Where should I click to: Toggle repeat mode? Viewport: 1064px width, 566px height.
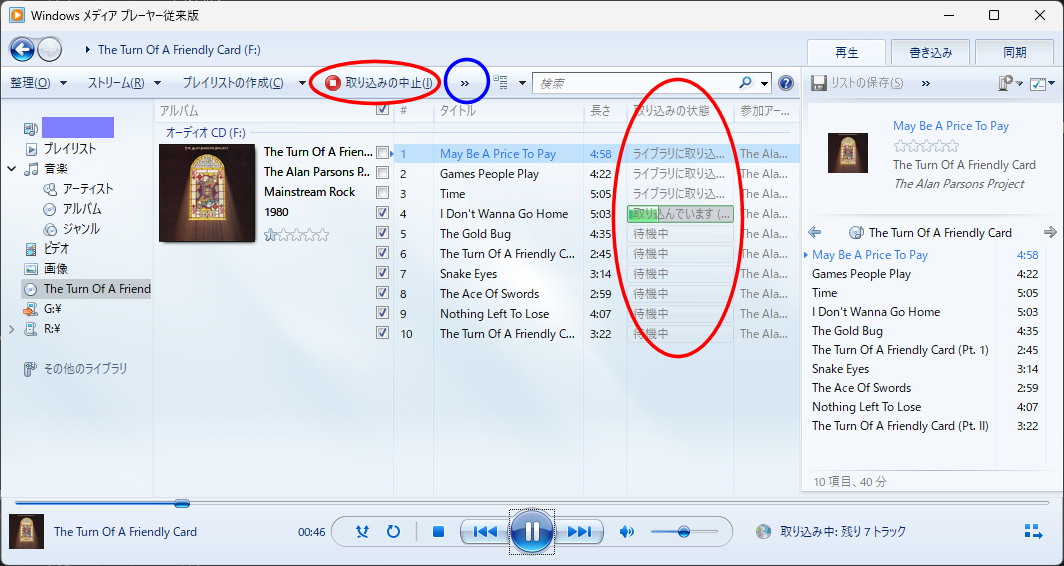pyautogui.click(x=393, y=531)
